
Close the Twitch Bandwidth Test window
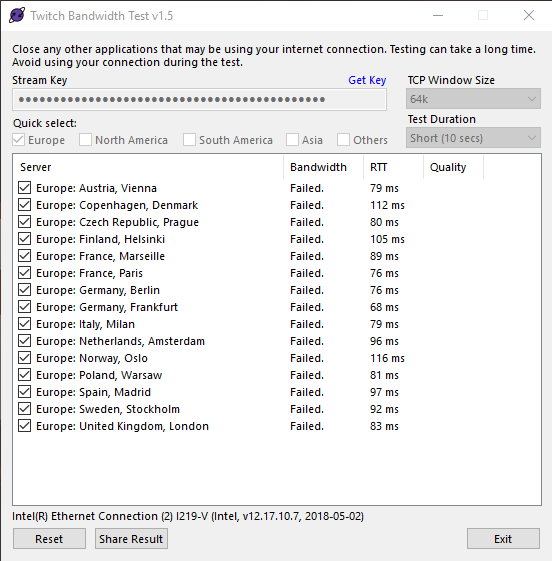[x=529, y=15]
